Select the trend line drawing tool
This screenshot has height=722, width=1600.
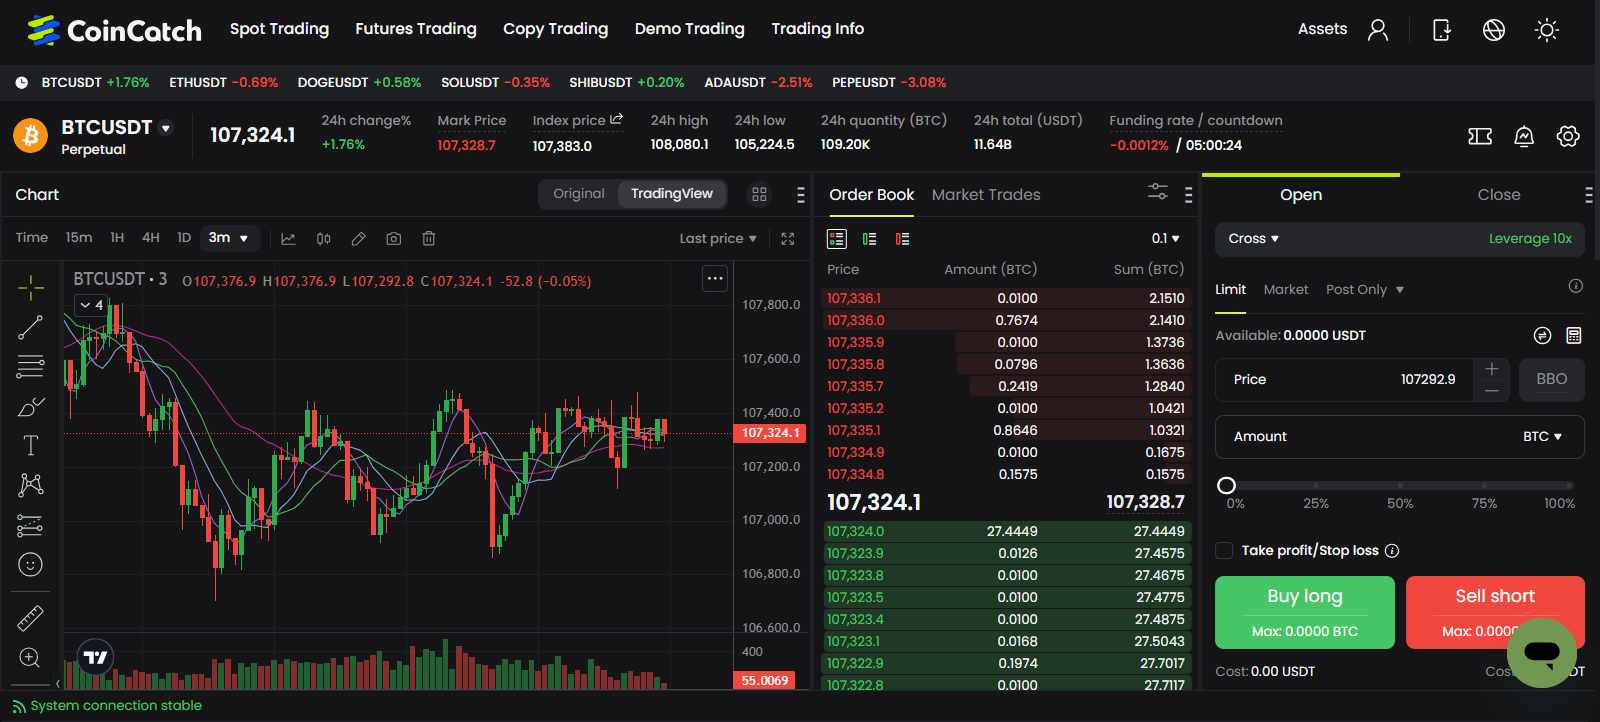(31, 327)
